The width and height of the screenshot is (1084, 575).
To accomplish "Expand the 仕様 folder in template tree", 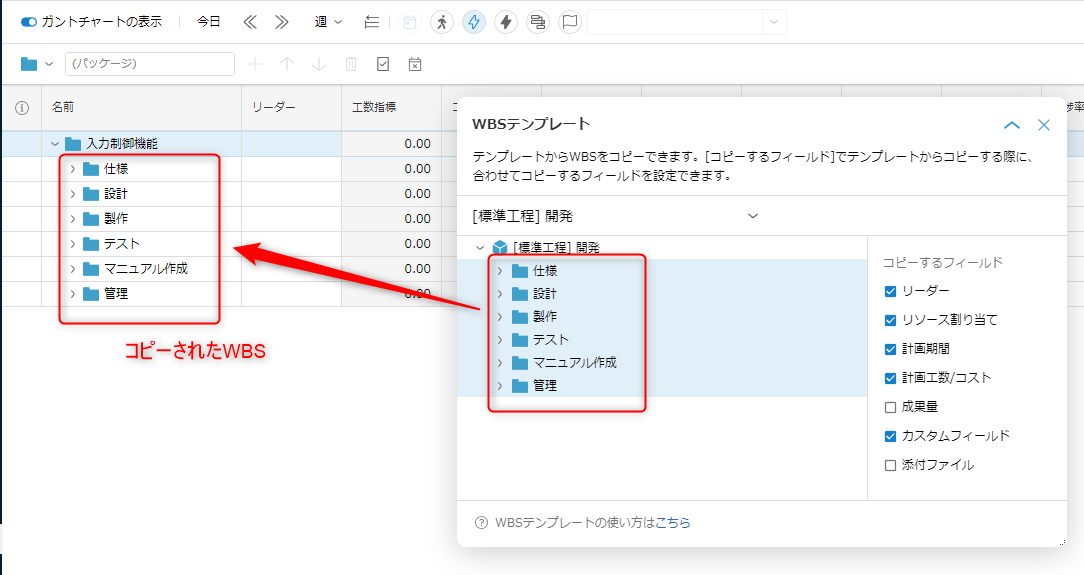I will coord(500,271).
